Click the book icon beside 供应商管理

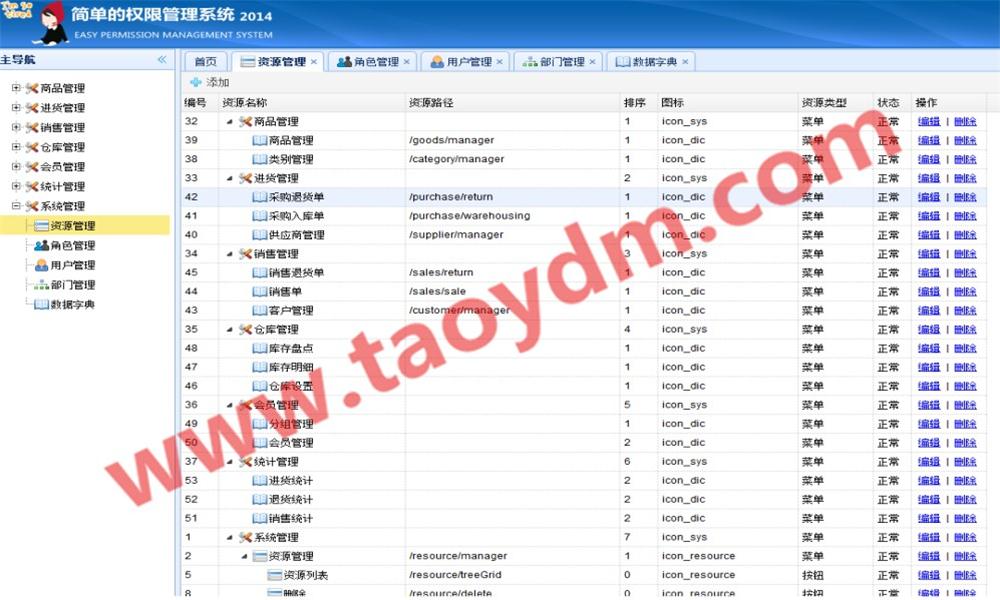point(260,235)
